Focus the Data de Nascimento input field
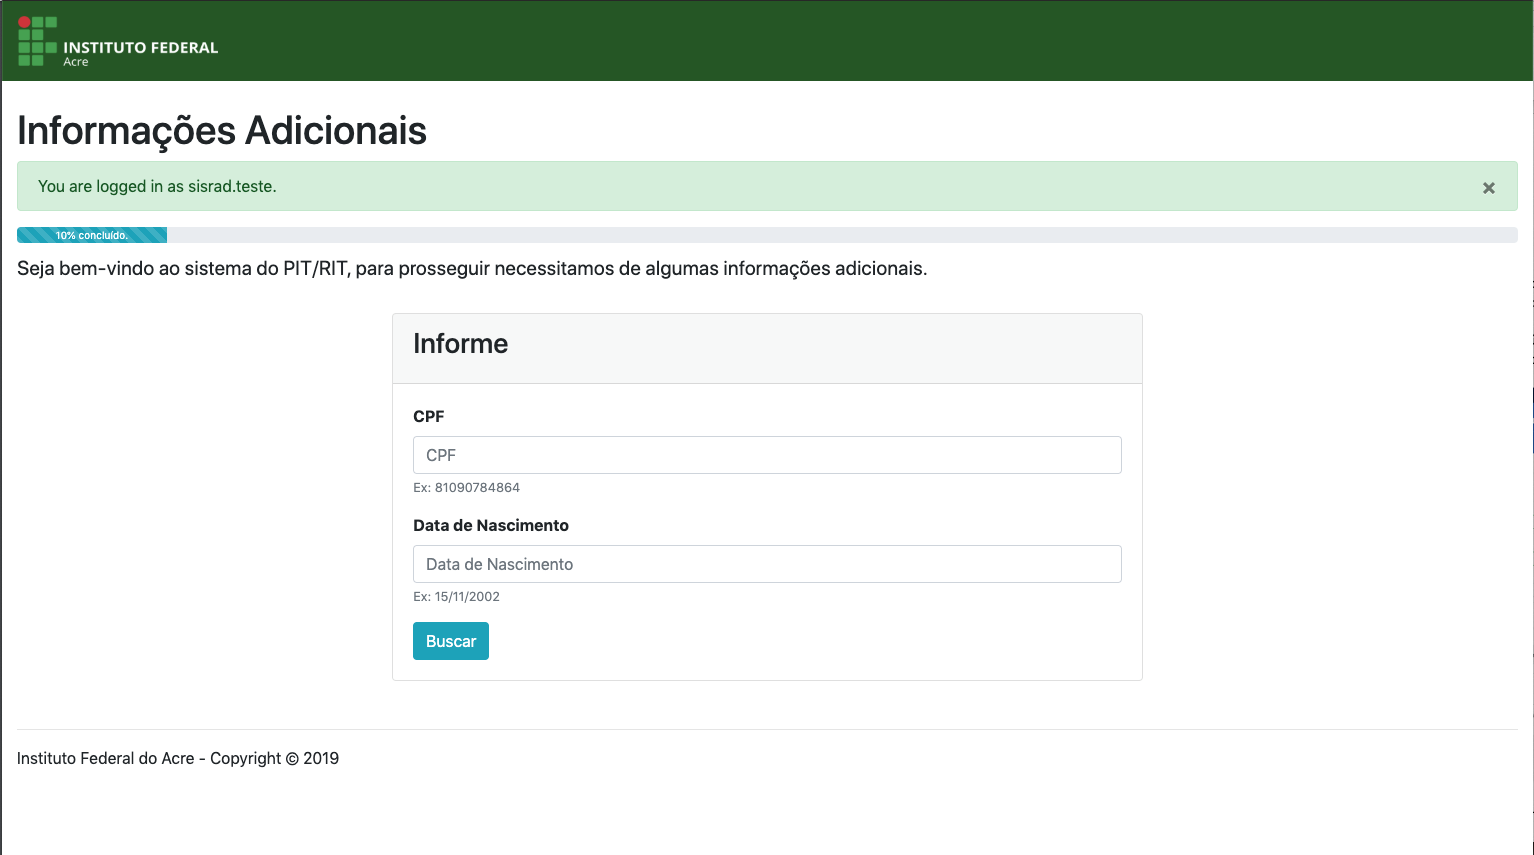 [x=766, y=564]
